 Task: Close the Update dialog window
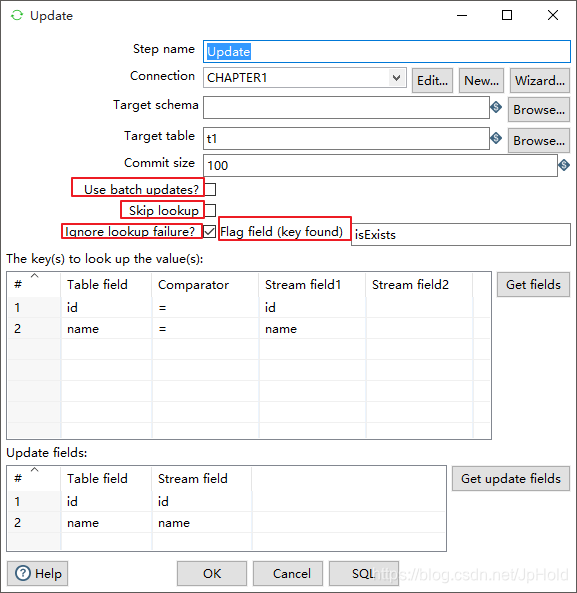pos(553,15)
